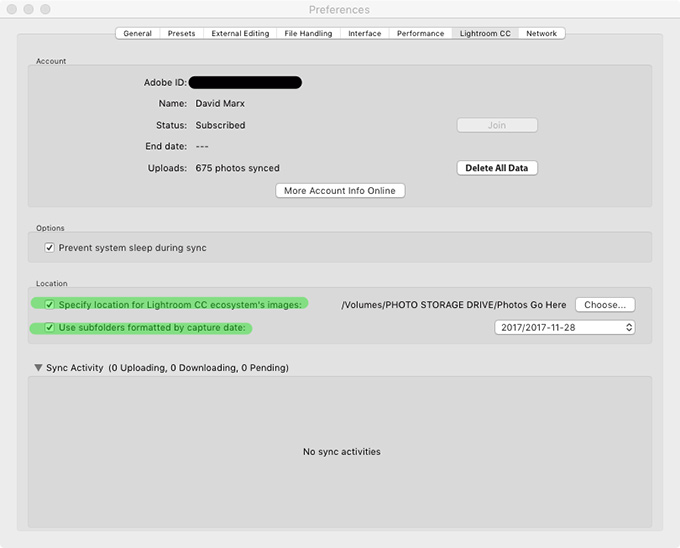The image size is (680, 548).
Task: Switch to the General tab
Action: [x=137, y=33]
